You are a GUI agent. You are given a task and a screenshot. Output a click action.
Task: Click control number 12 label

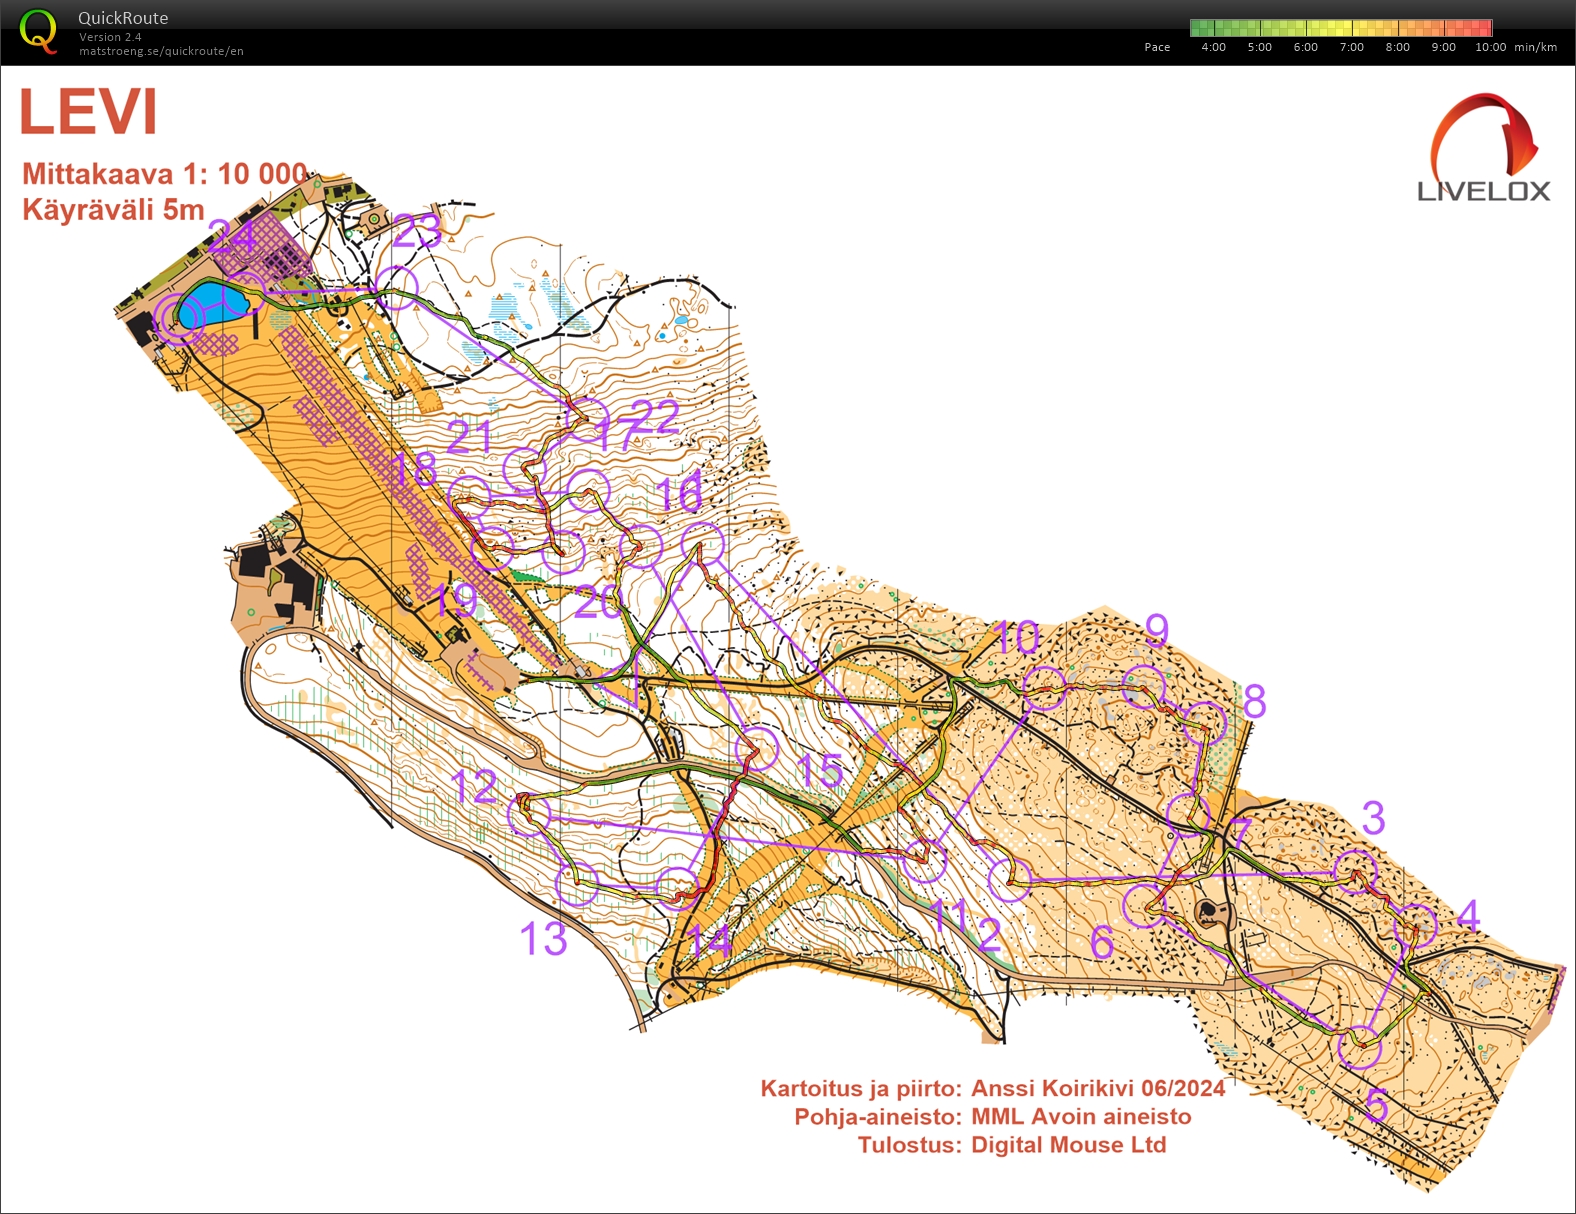(x=474, y=787)
